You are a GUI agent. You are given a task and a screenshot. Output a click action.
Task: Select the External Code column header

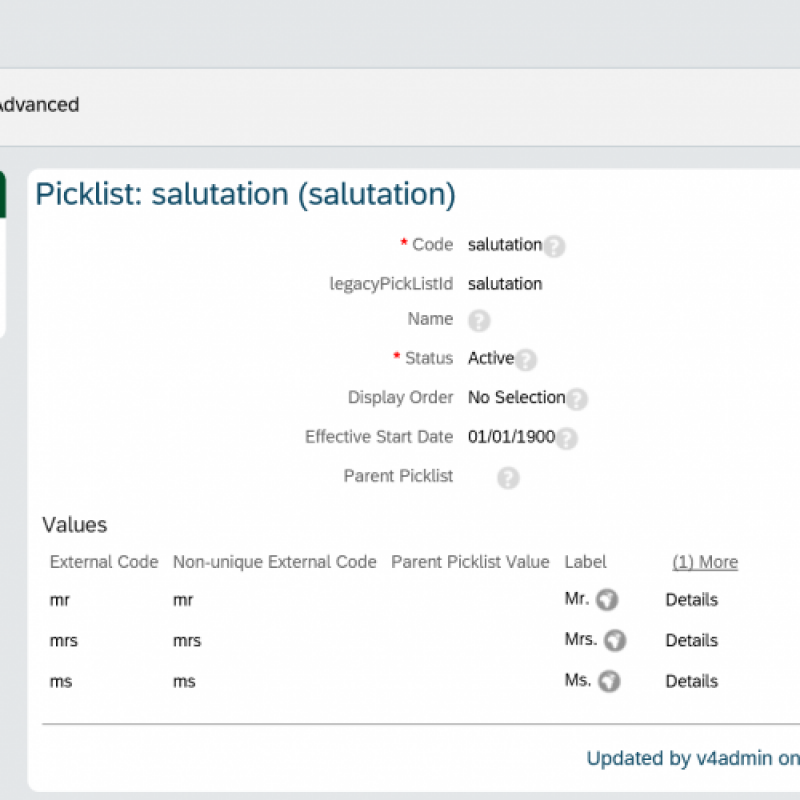tap(104, 562)
